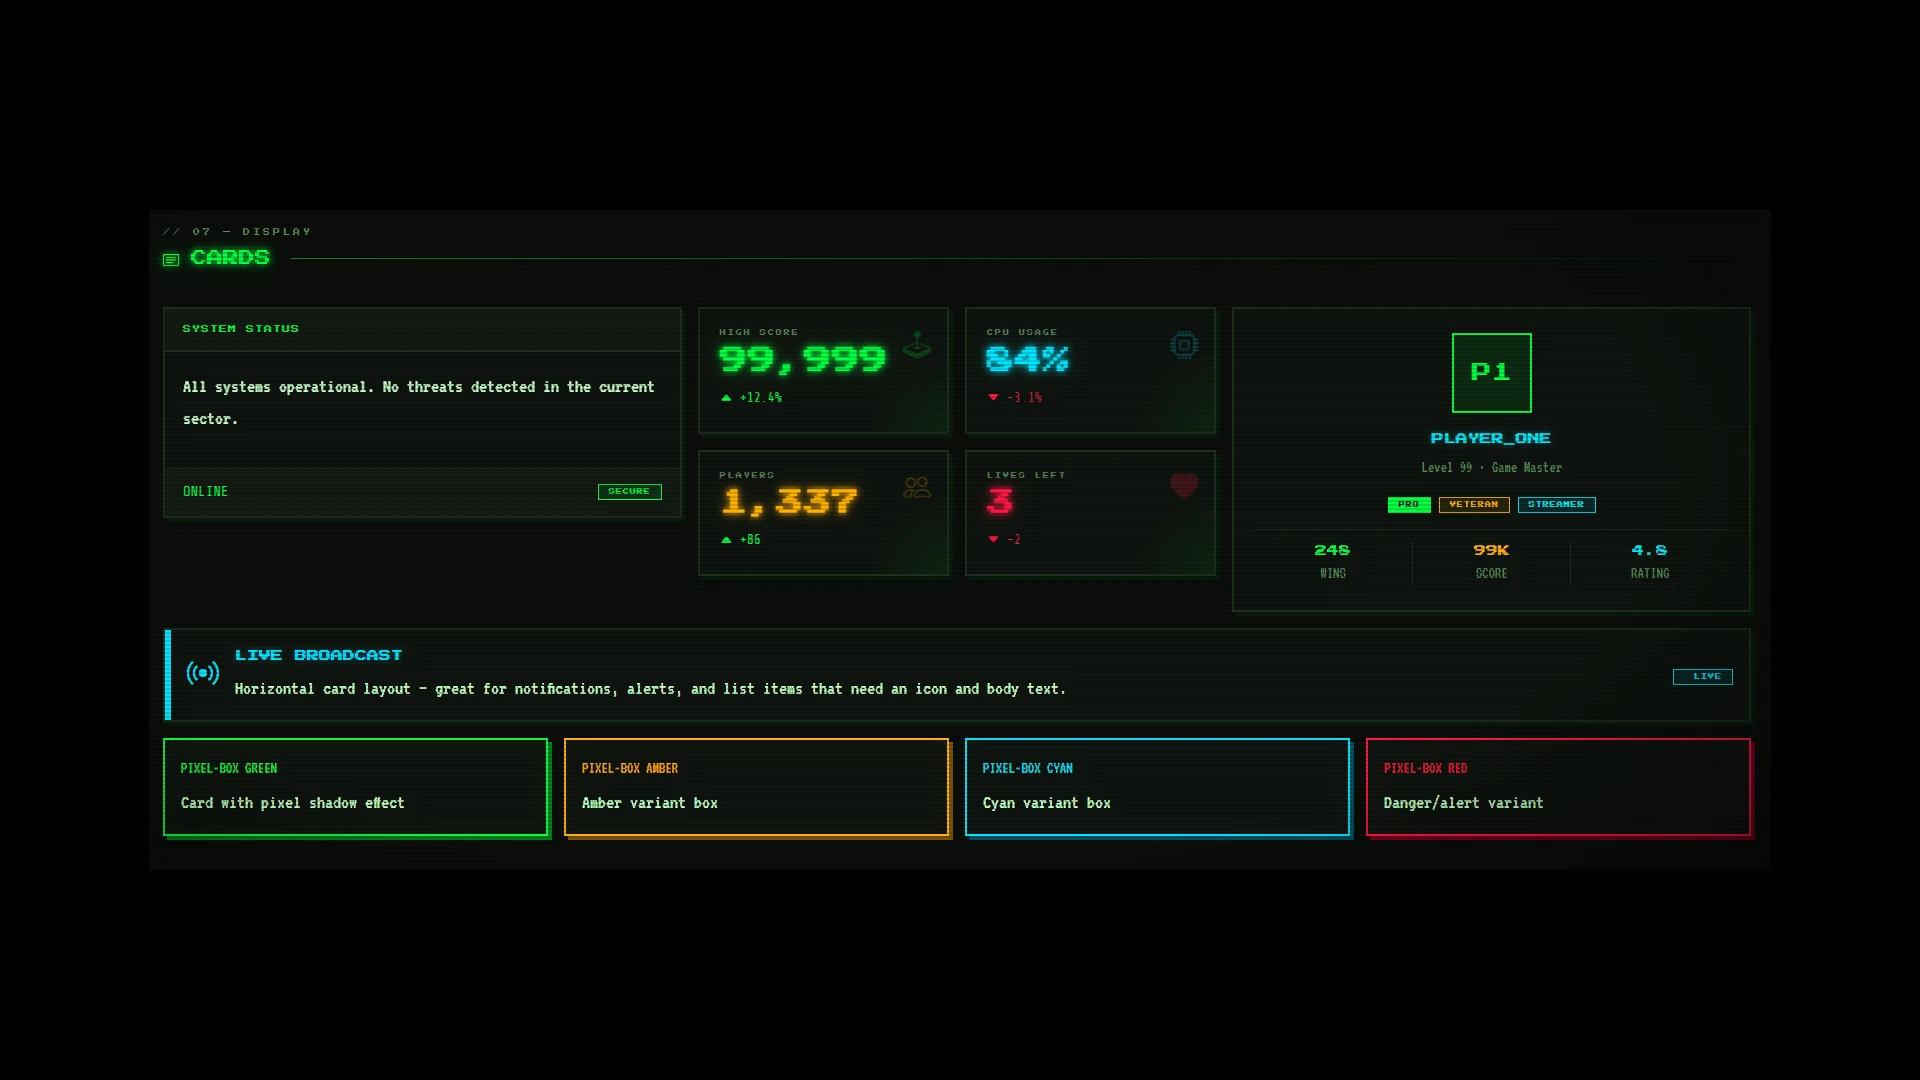Click the 1,337 players value
1920x1080 pixels.
[789, 502]
